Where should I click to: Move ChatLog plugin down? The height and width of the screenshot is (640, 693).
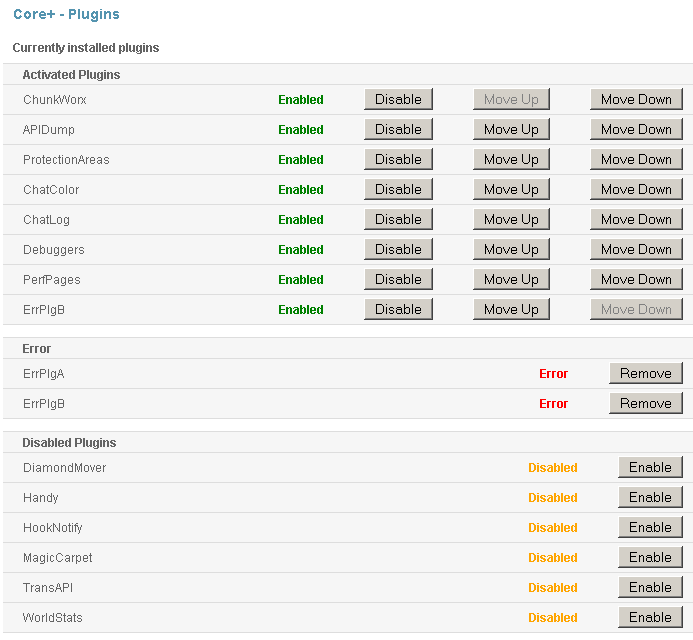click(x=636, y=219)
